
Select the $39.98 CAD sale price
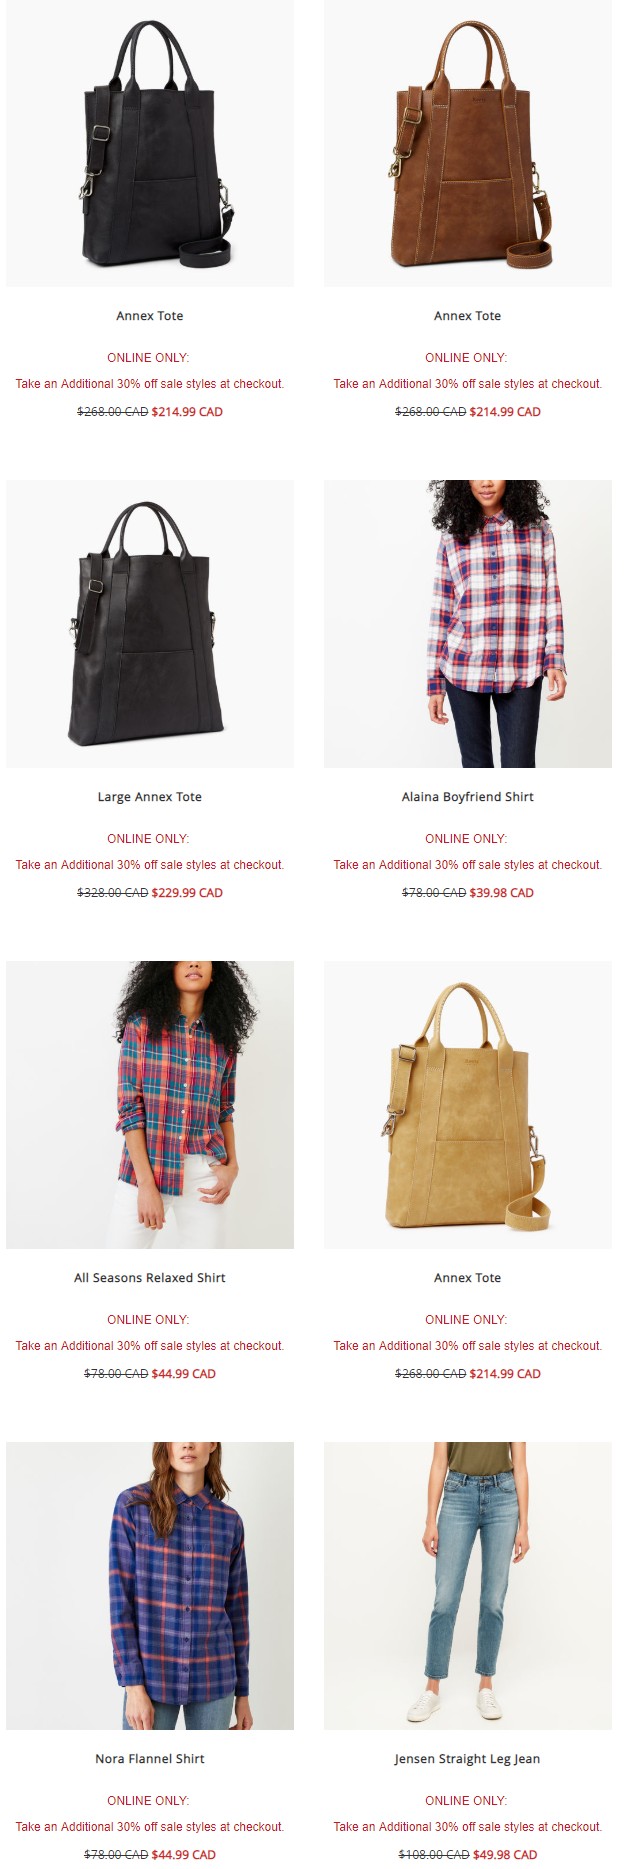(501, 893)
